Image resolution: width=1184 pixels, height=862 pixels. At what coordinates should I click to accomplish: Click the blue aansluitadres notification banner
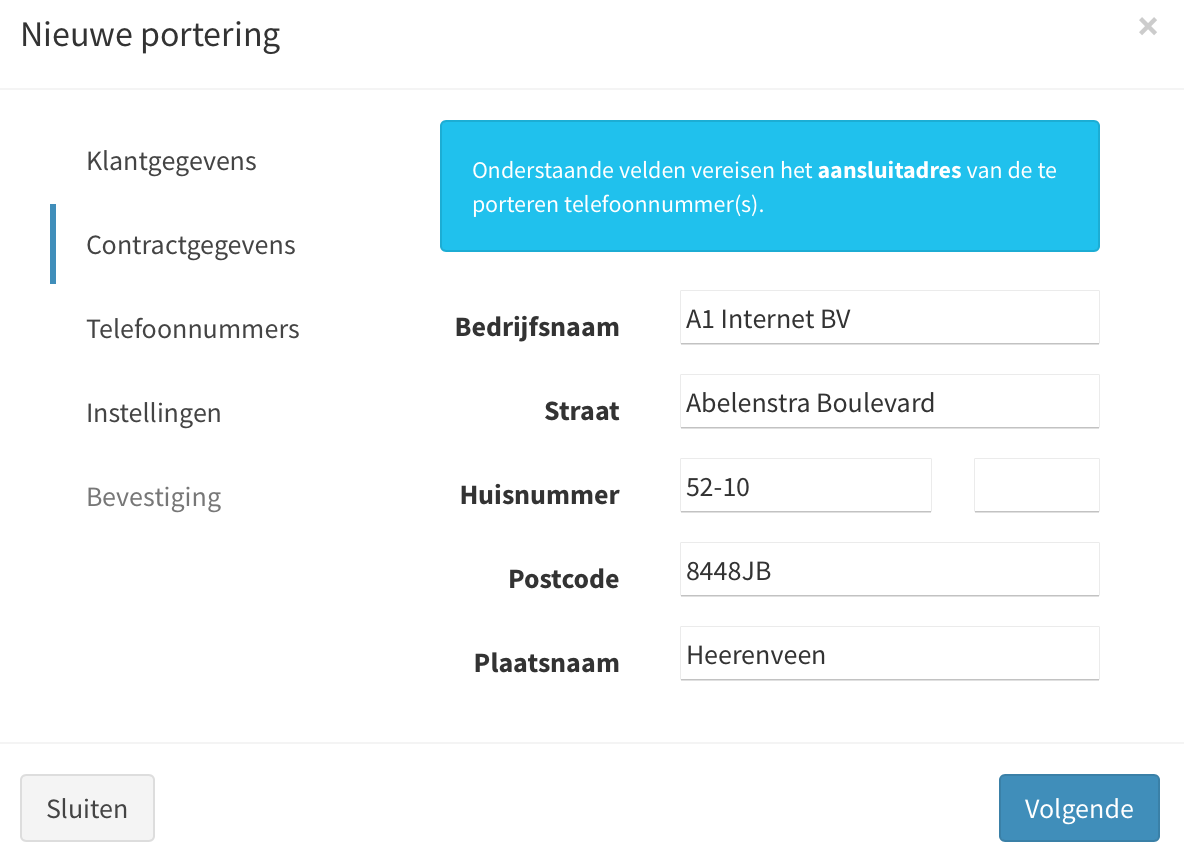point(770,186)
